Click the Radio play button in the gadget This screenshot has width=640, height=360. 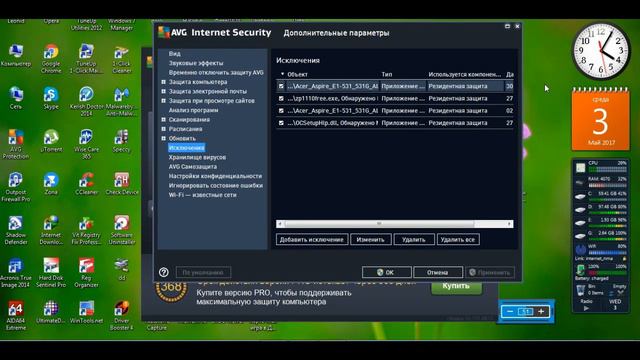coord(586,308)
